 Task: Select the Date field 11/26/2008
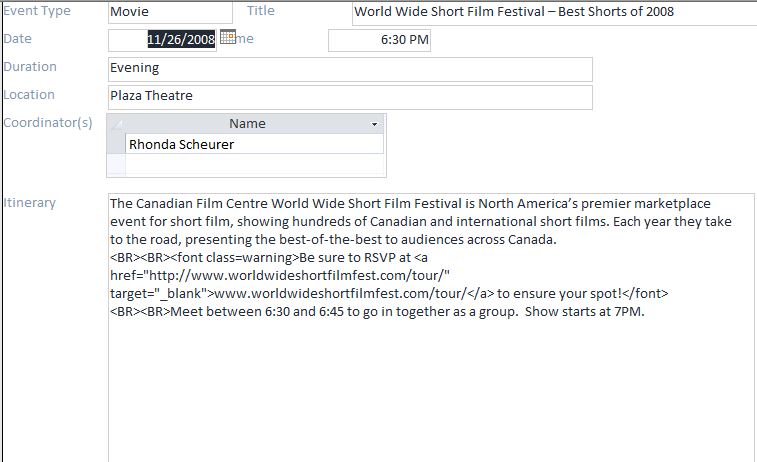(180, 40)
